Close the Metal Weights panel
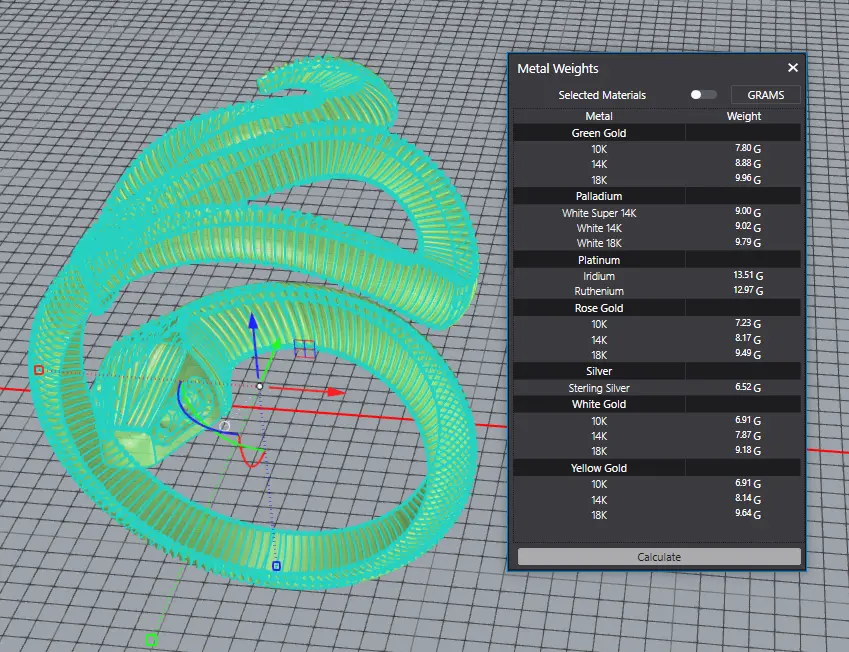Viewport: 849px width, 652px height. coord(793,68)
